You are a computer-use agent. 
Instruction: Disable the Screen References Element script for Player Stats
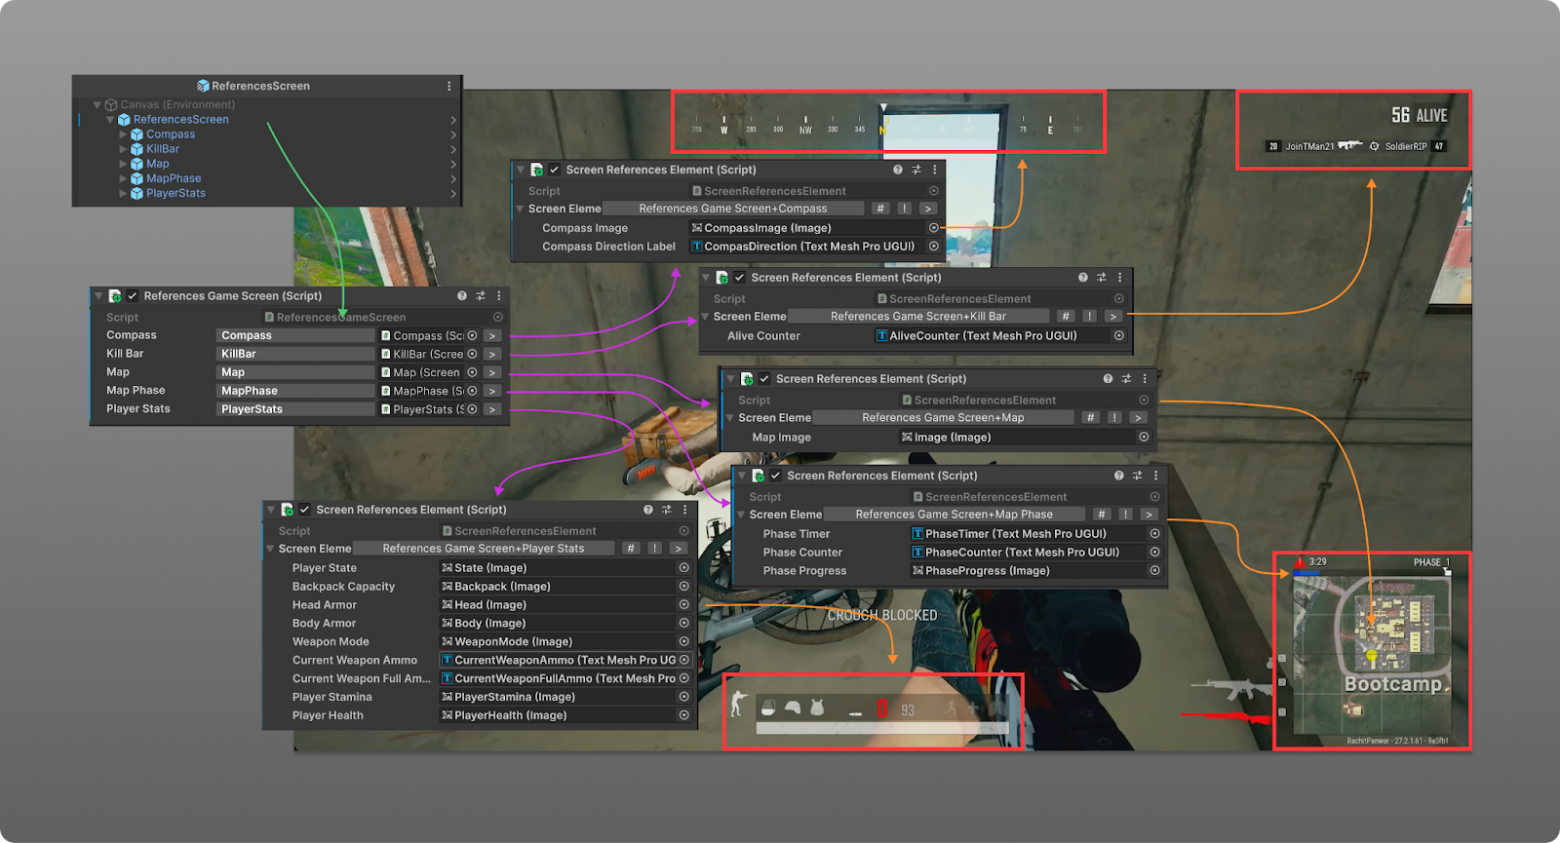tap(304, 510)
